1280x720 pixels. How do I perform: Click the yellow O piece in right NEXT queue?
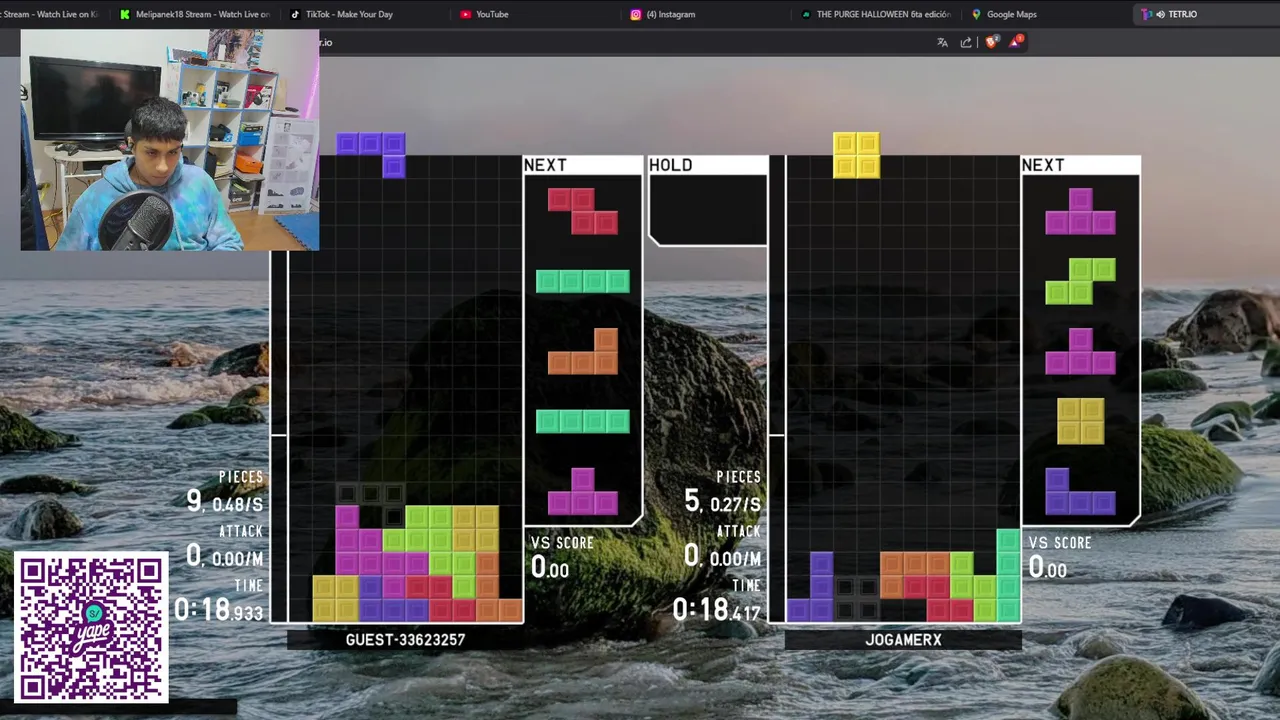coord(1081,421)
